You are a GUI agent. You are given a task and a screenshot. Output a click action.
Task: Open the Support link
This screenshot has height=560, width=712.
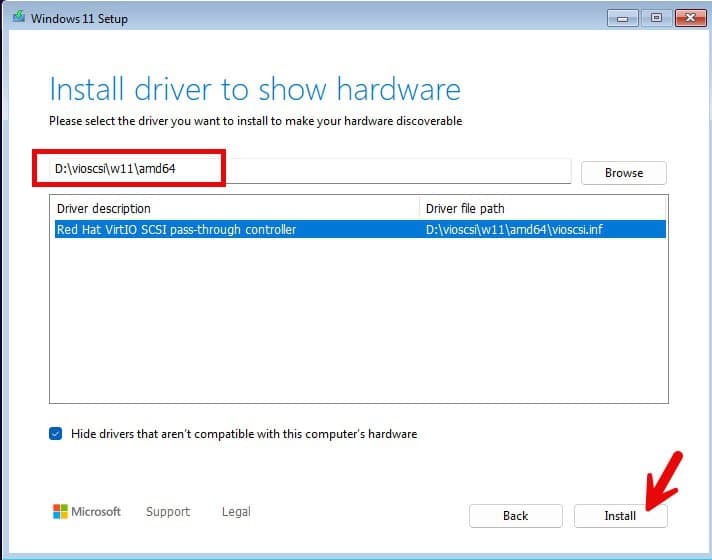point(168,512)
